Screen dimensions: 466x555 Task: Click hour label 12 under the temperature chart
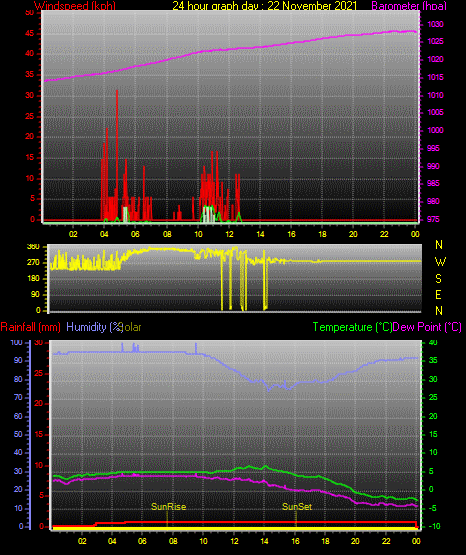[234, 541]
